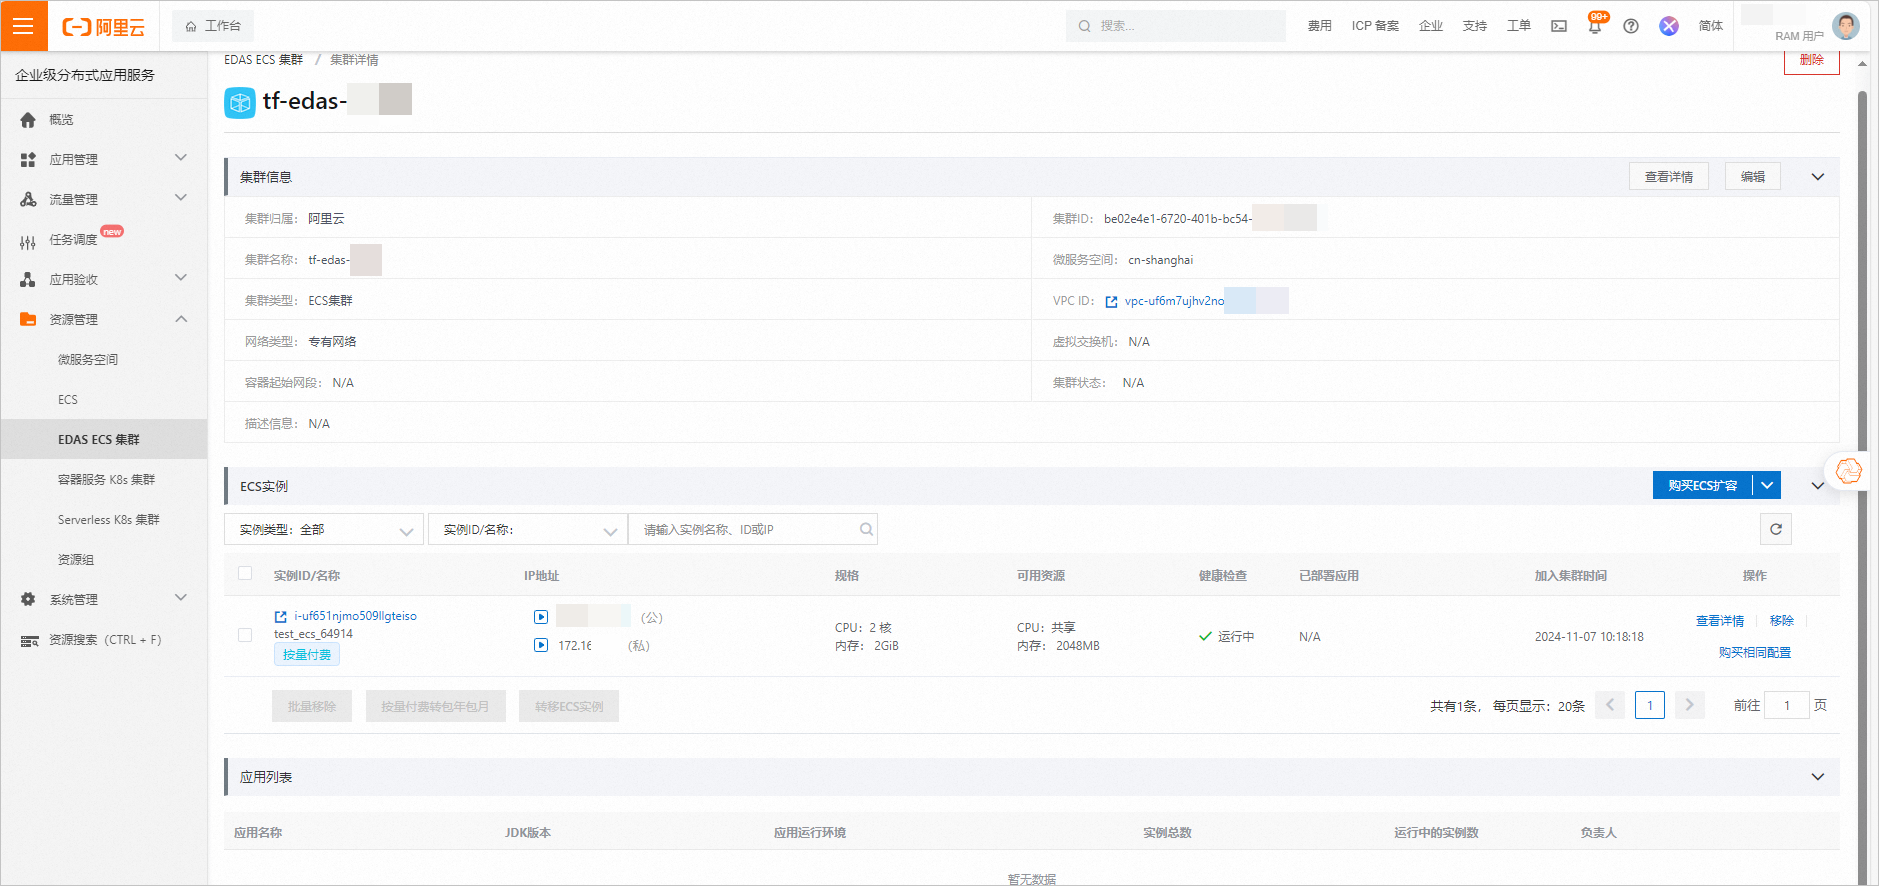Expand the 系统管理 sidebar menu

(x=181, y=598)
